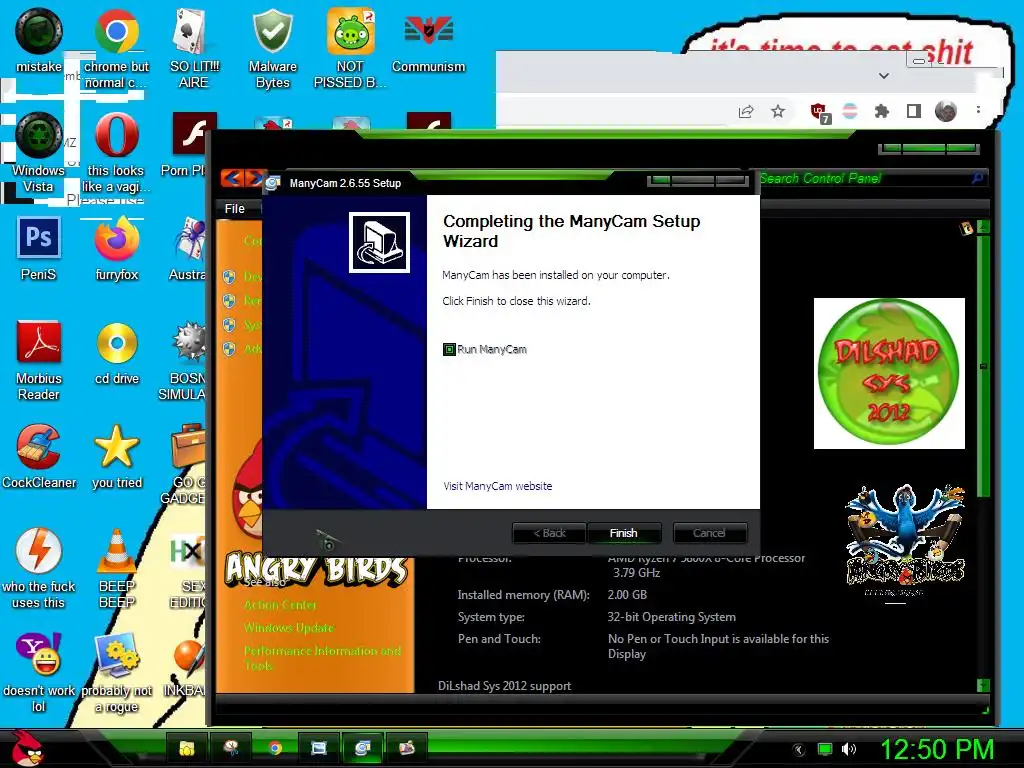Open Chrome's three-dot menu
Image resolution: width=1024 pixels, height=768 pixels.
point(978,110)
